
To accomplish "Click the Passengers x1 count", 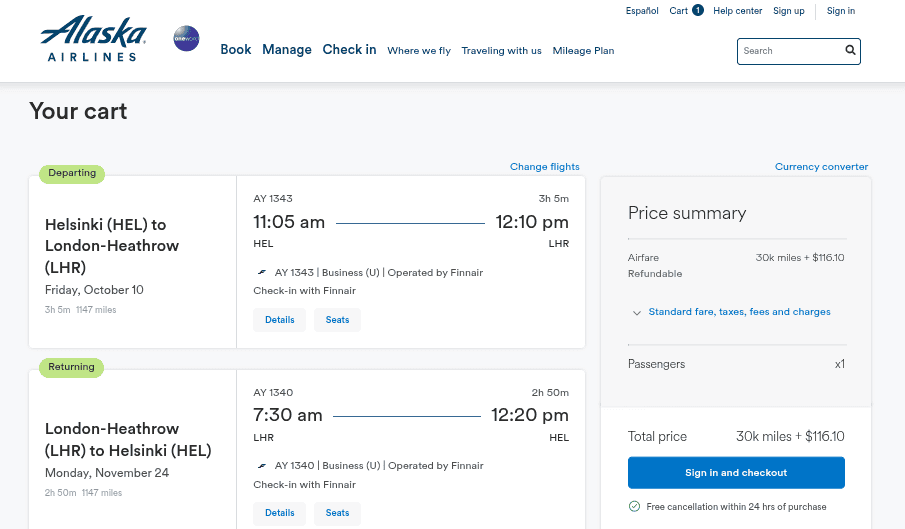I will tap(840, 364).
